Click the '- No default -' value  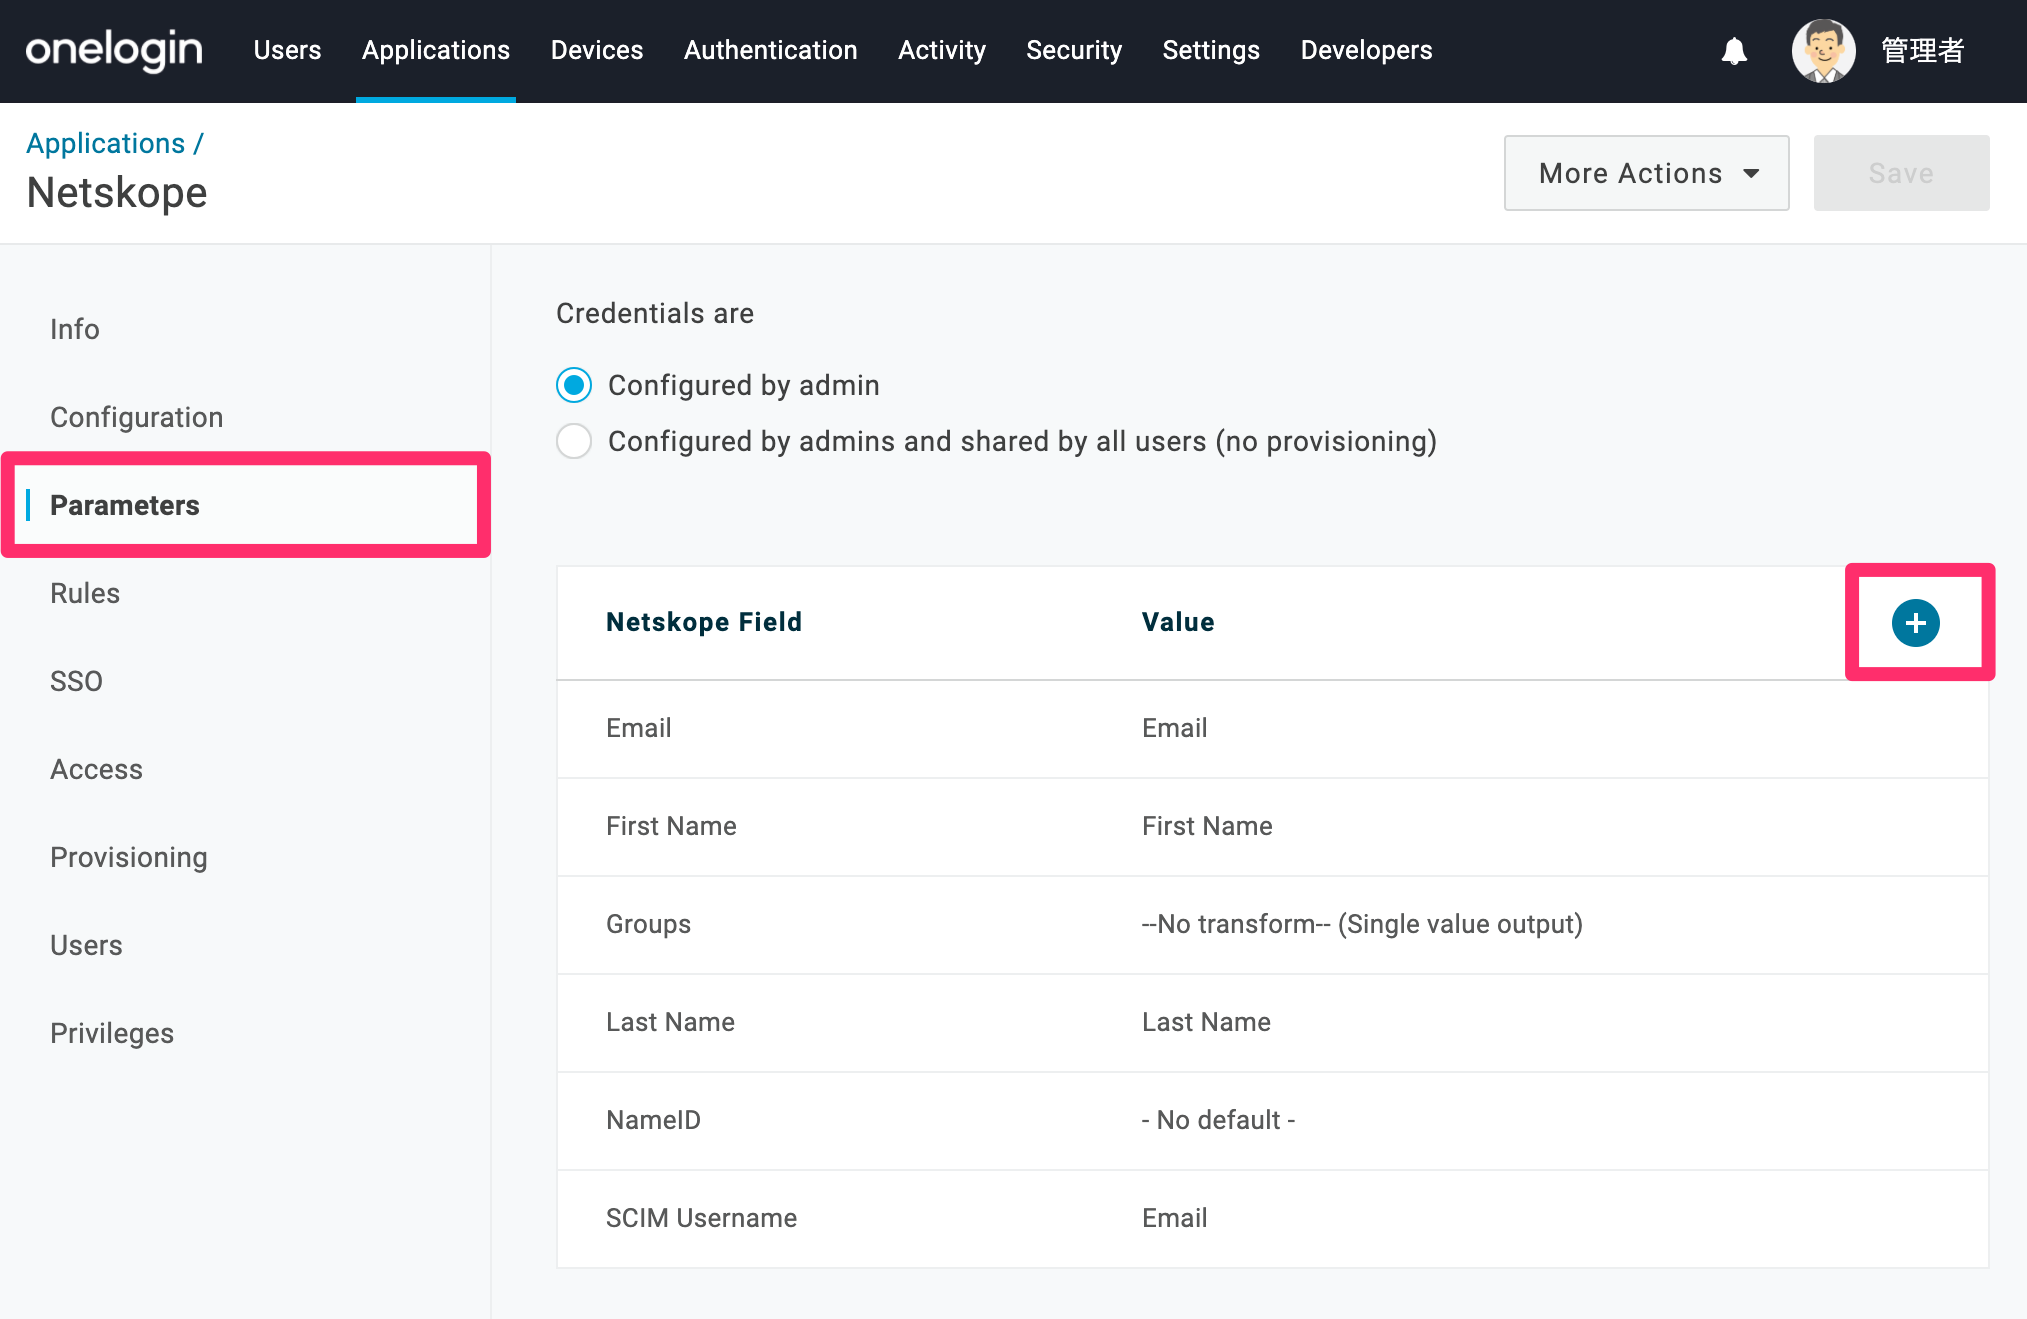(1218, 1120)
